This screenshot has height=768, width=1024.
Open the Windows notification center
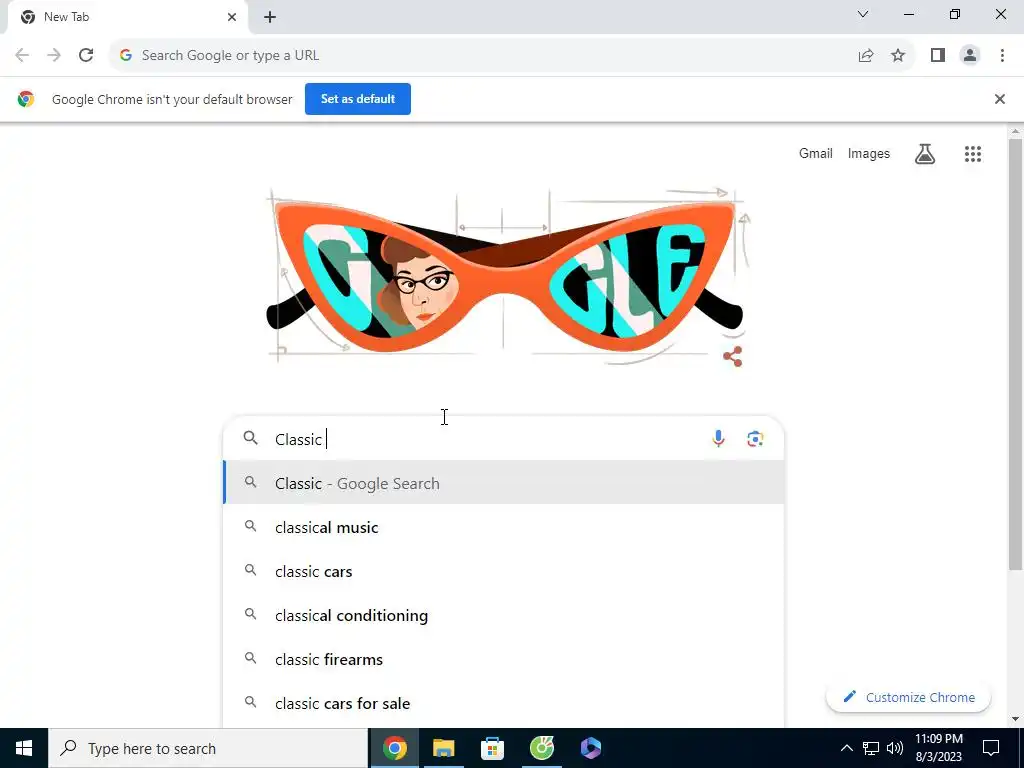[991, 748]
